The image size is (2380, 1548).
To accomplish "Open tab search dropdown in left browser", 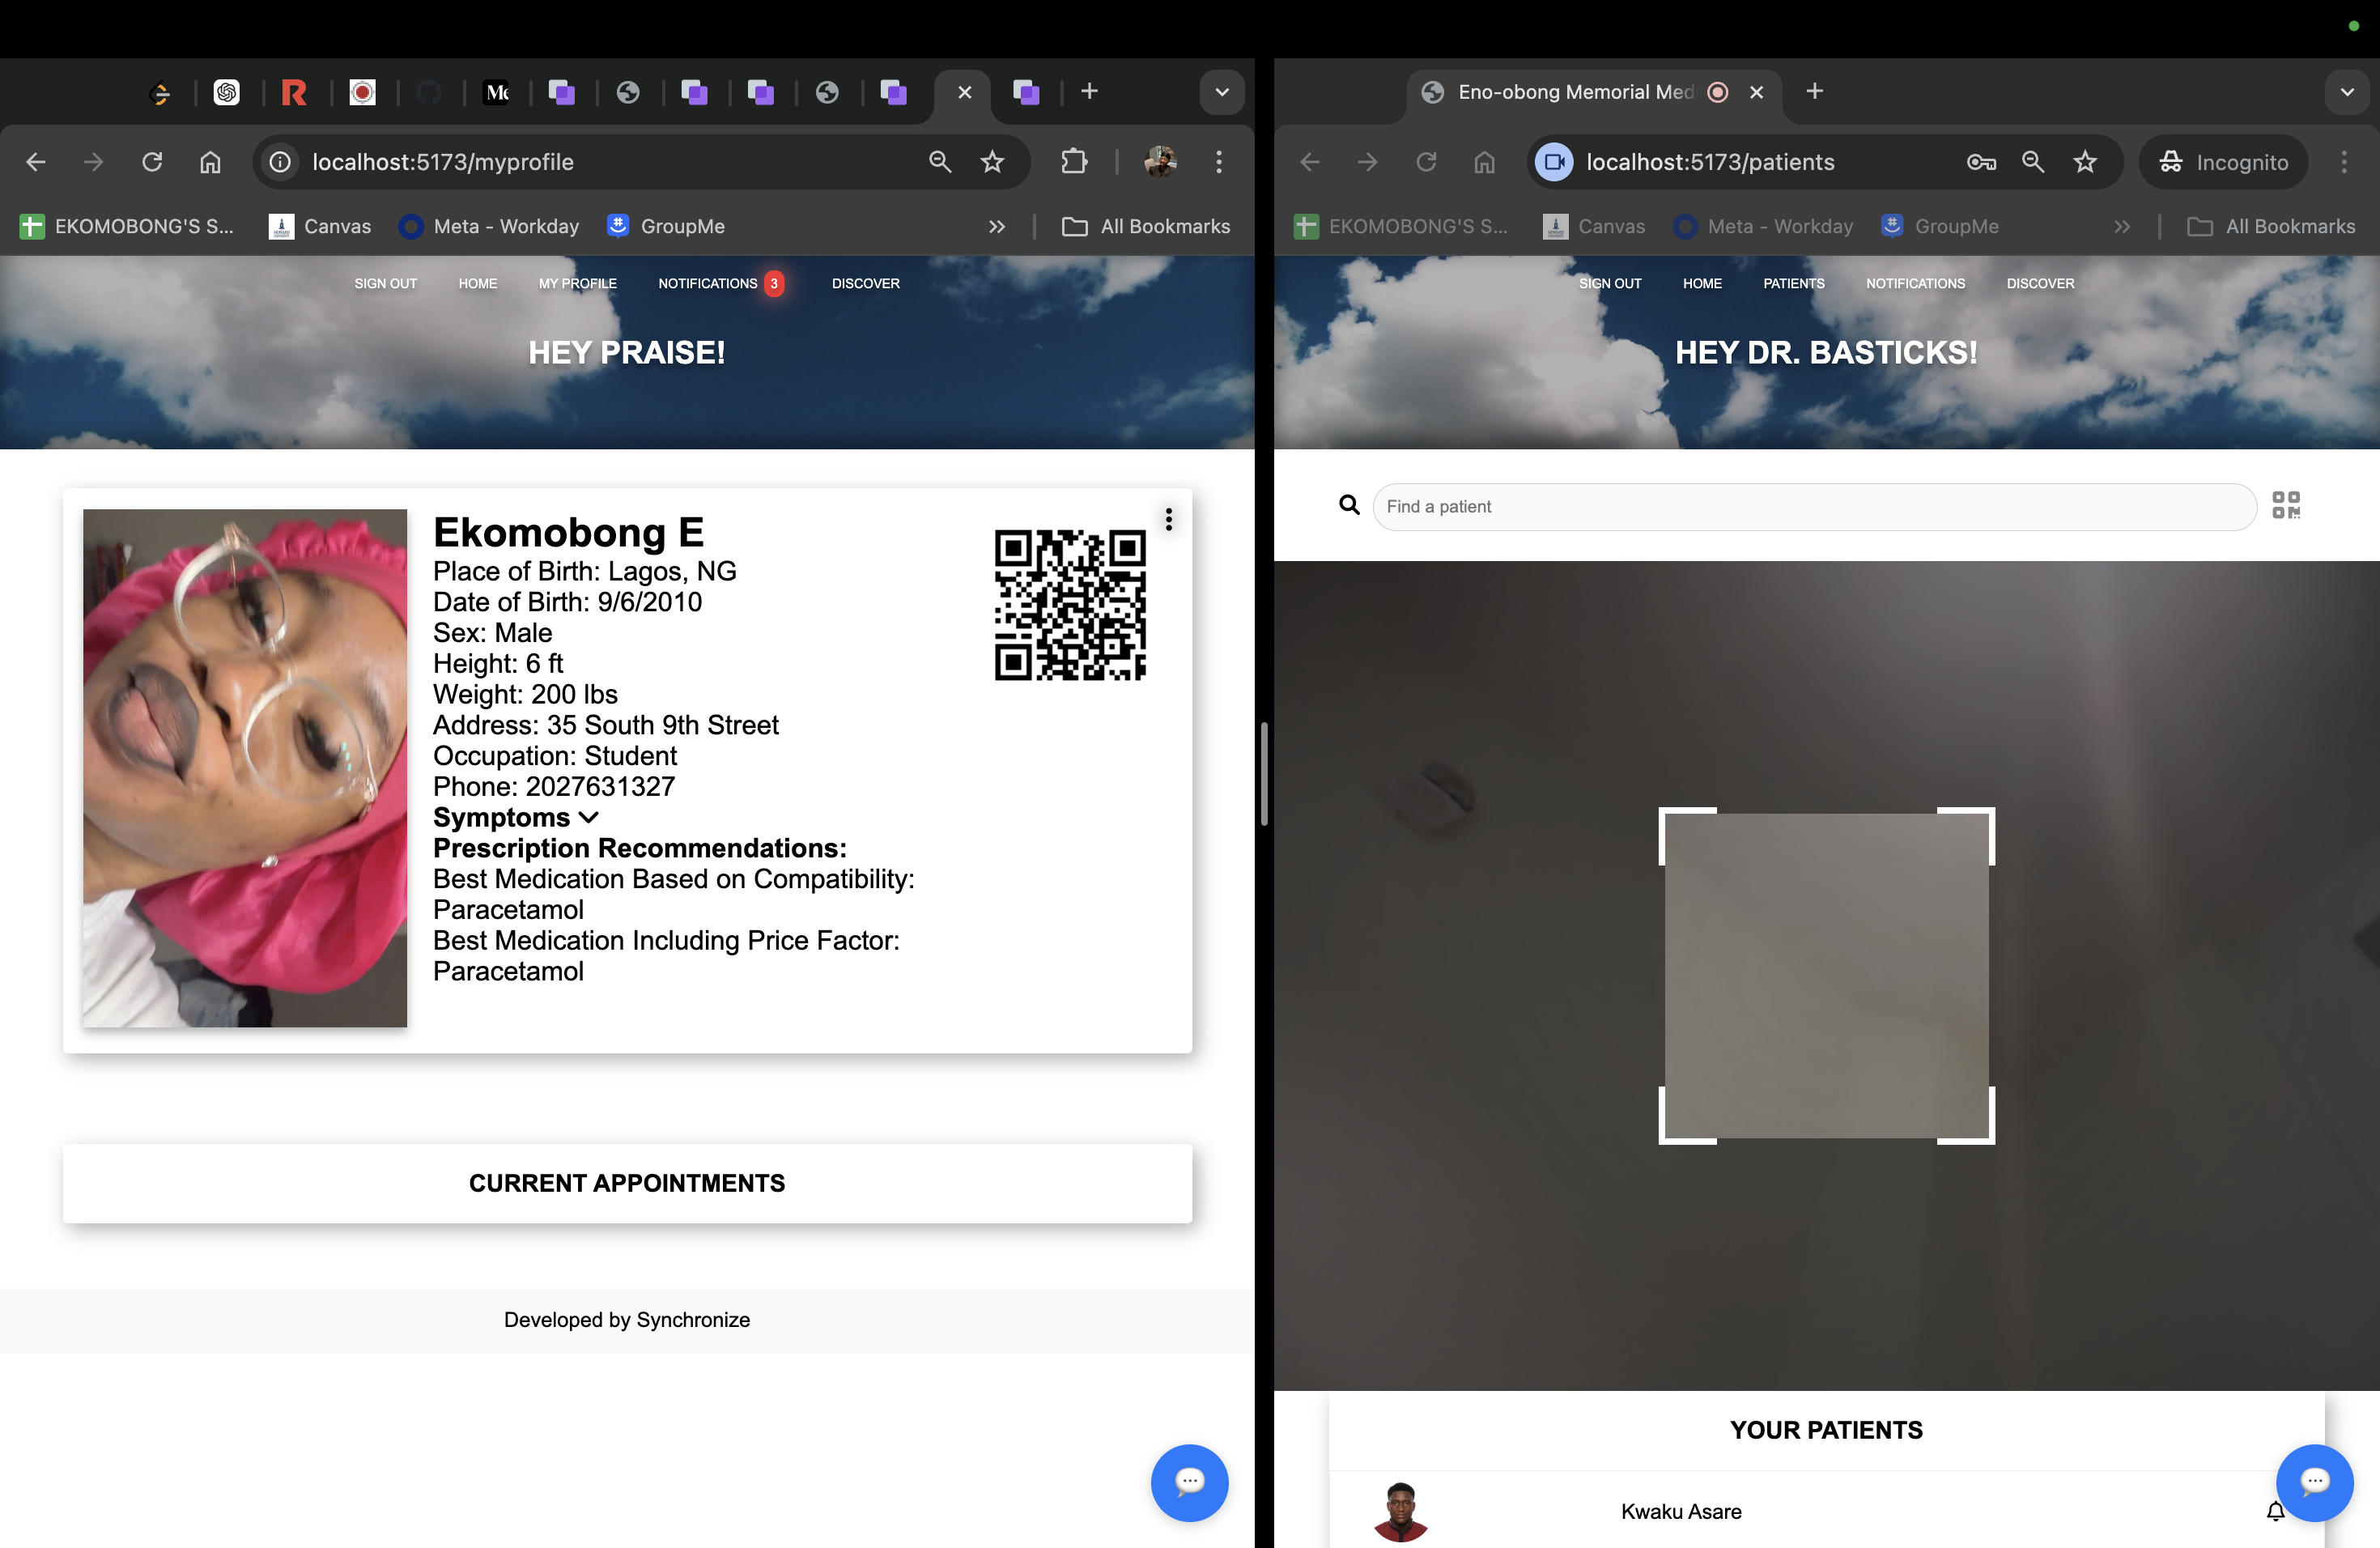I will 1221,92.
